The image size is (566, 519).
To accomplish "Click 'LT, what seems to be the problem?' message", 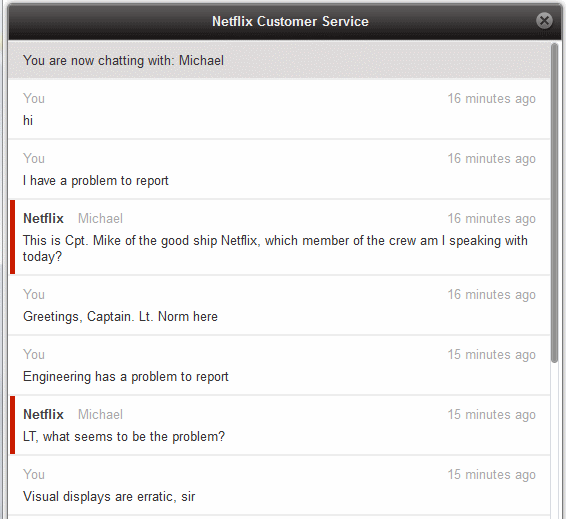I will pyautogui.click(x=124, y=437).
